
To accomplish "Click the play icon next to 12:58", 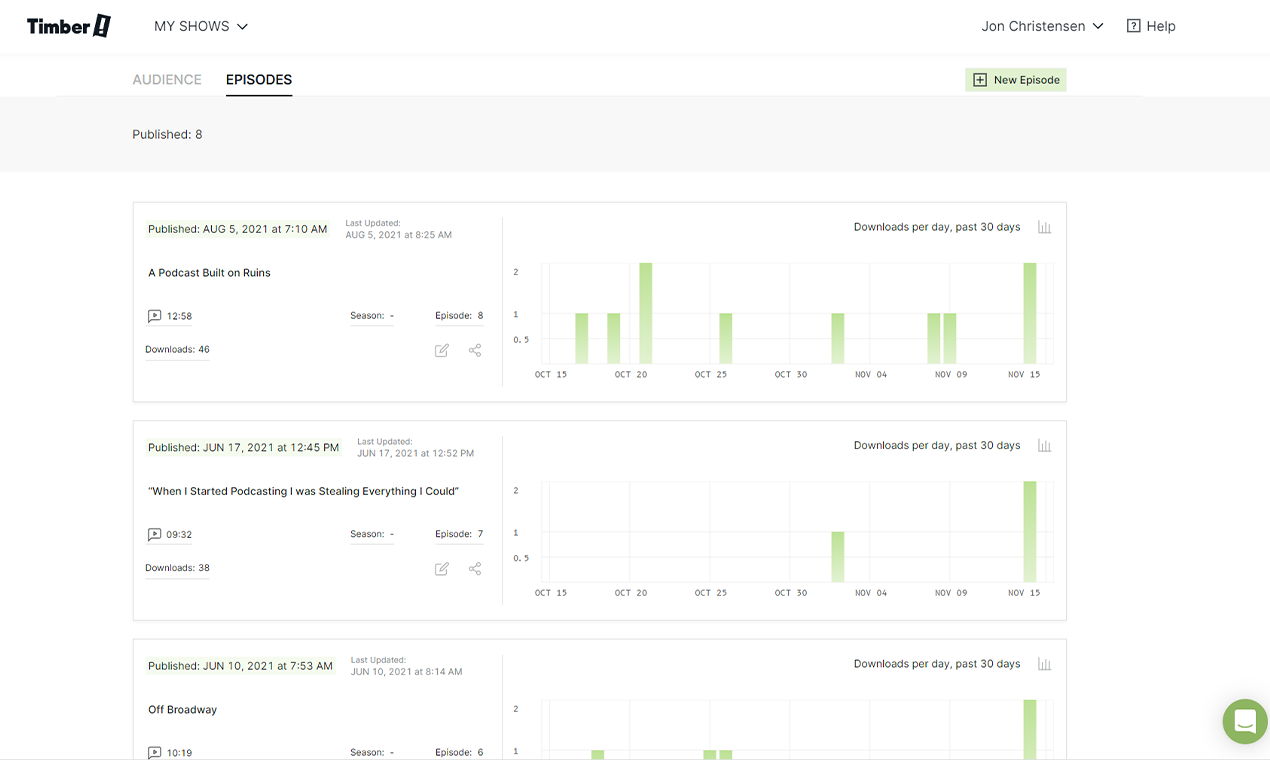I will tap(154, 316).
